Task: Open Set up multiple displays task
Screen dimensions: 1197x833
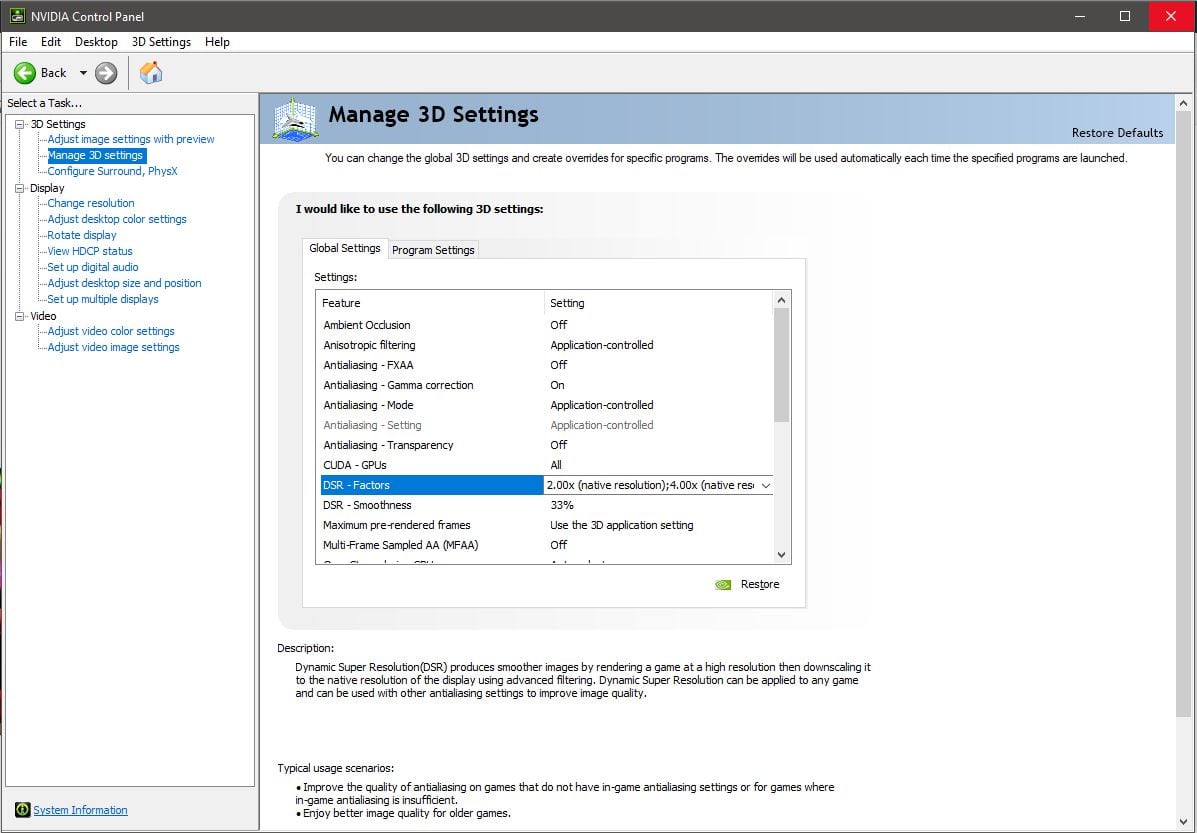Action: coord(103,299)
